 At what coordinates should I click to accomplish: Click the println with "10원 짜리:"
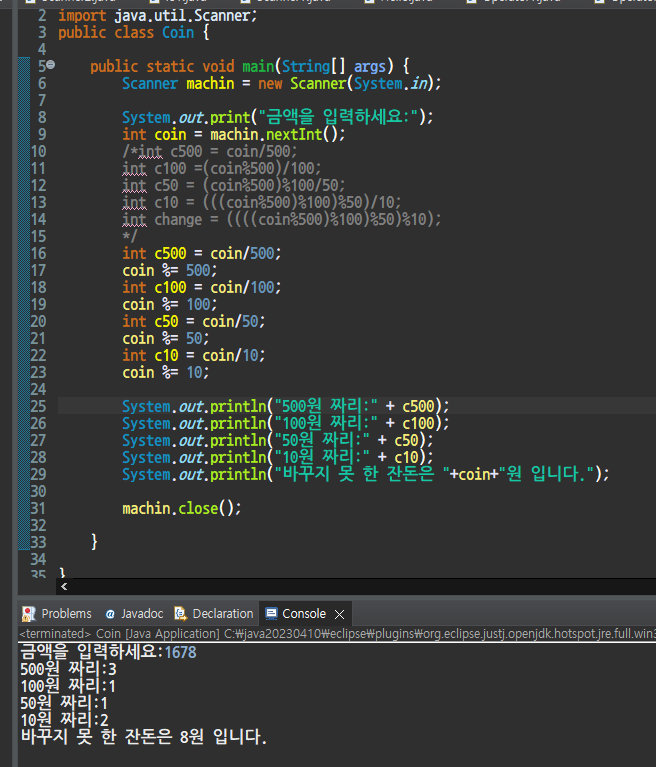click(x=277, y=457)
